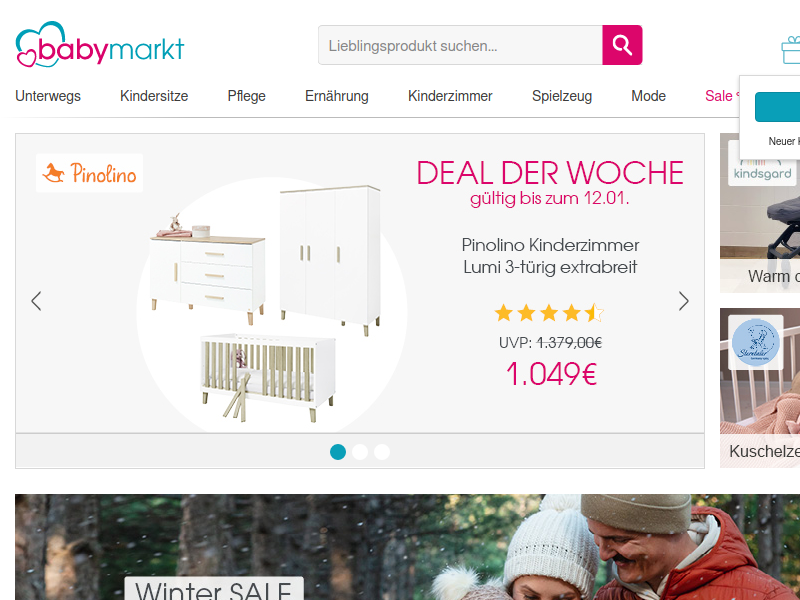Screen dimensions: 800x600
Task: Select the first carousel dot
Action: [x=338, y=452]
